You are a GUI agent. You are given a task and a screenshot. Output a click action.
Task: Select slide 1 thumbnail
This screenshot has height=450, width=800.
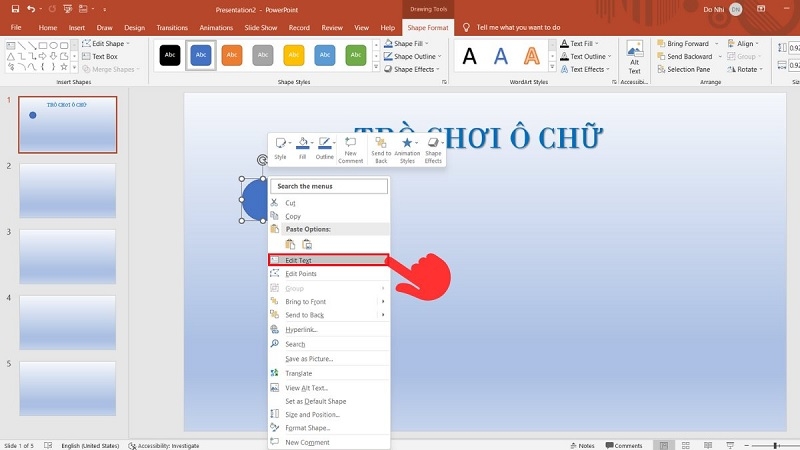[x=67, y=124]
